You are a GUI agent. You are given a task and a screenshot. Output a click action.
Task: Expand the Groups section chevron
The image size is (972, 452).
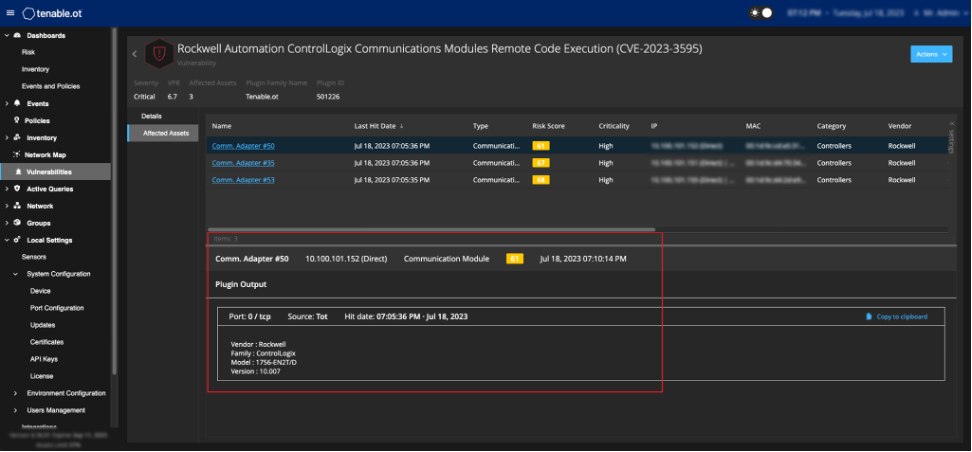7,223
